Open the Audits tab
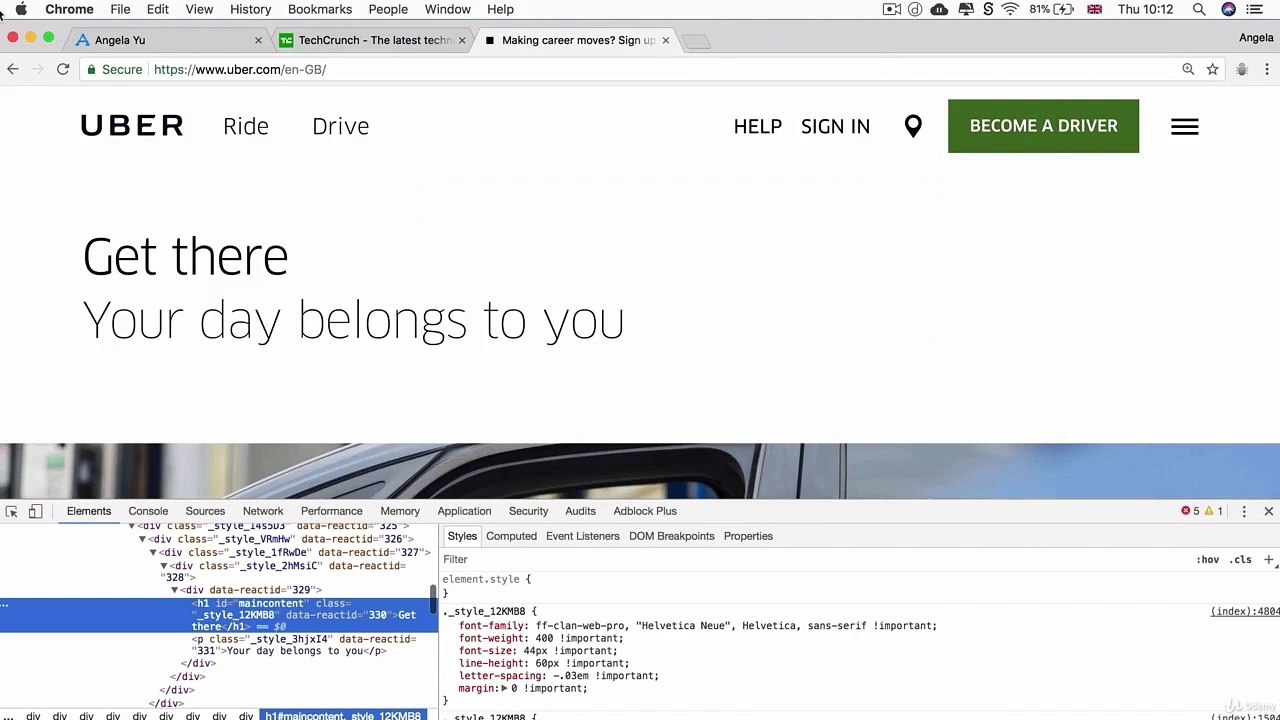Screen dimensions: 1280x720 click(580, 511)
